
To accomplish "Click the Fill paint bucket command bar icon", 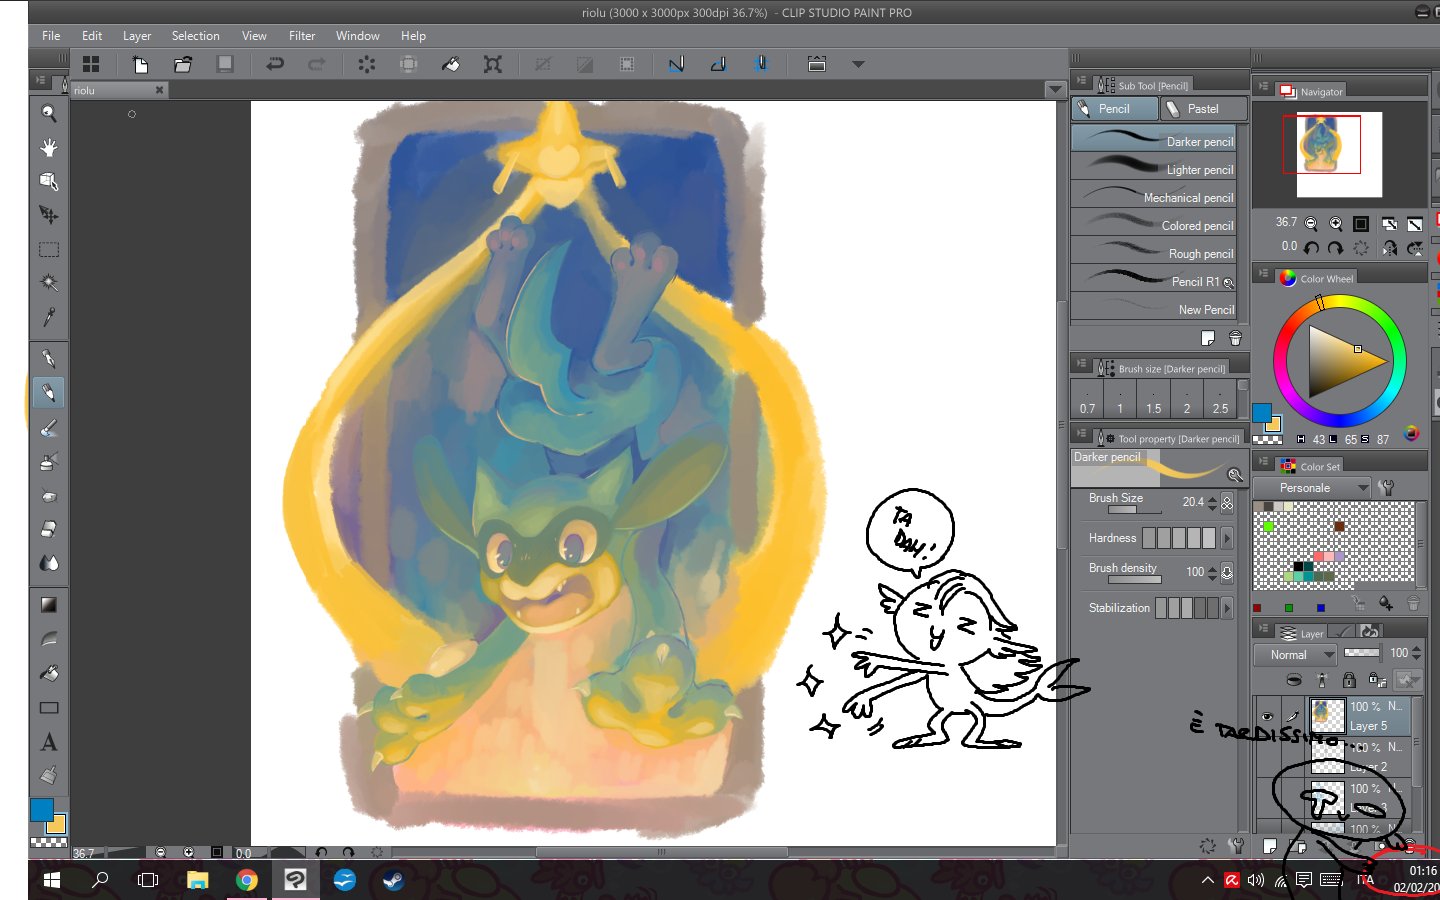I will point(451,64).
